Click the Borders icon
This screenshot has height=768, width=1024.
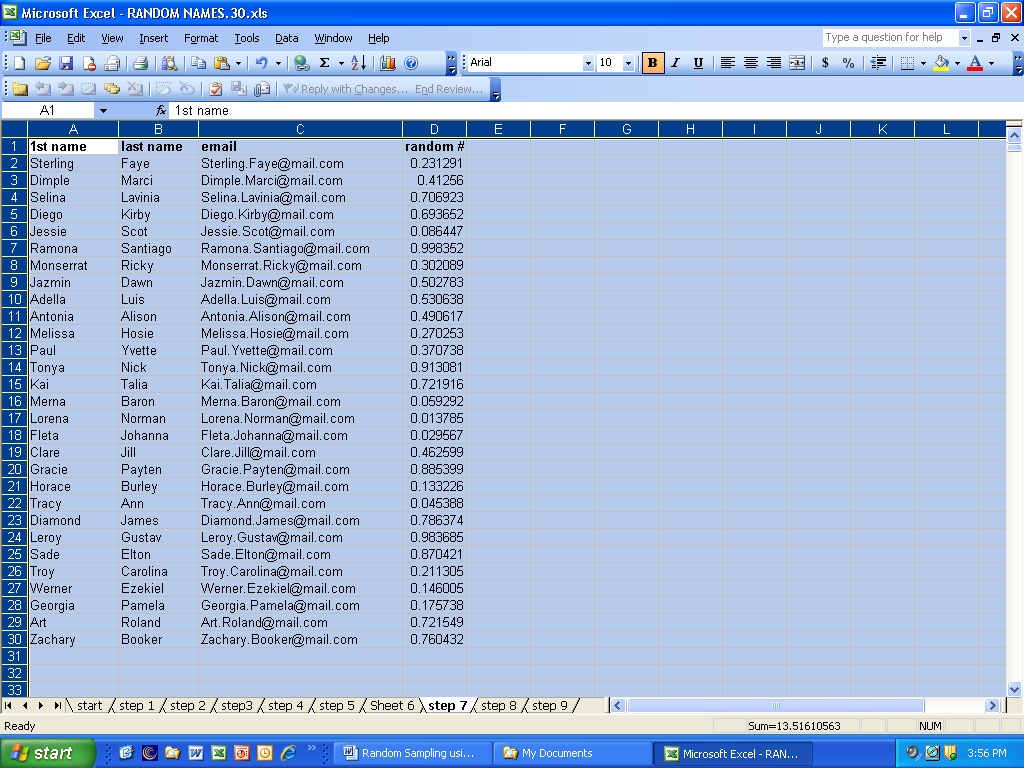(x=907, y=63)
